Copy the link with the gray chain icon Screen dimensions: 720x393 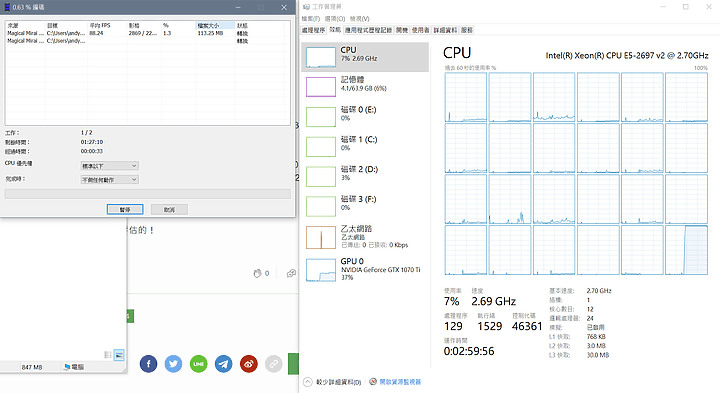pyautogui.click(x=274, y=364)
